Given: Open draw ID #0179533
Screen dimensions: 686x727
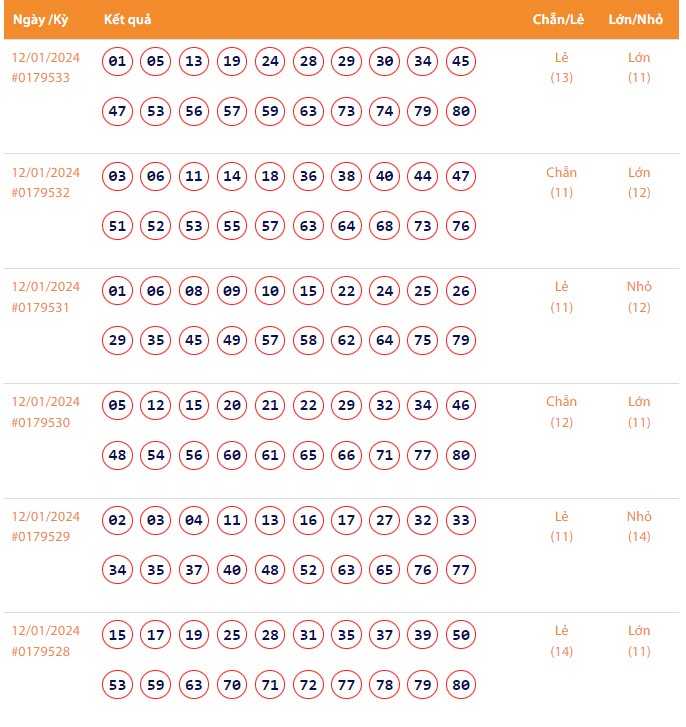Looking at the screenshot, I should pyautogui.click(x=41, y=78).
